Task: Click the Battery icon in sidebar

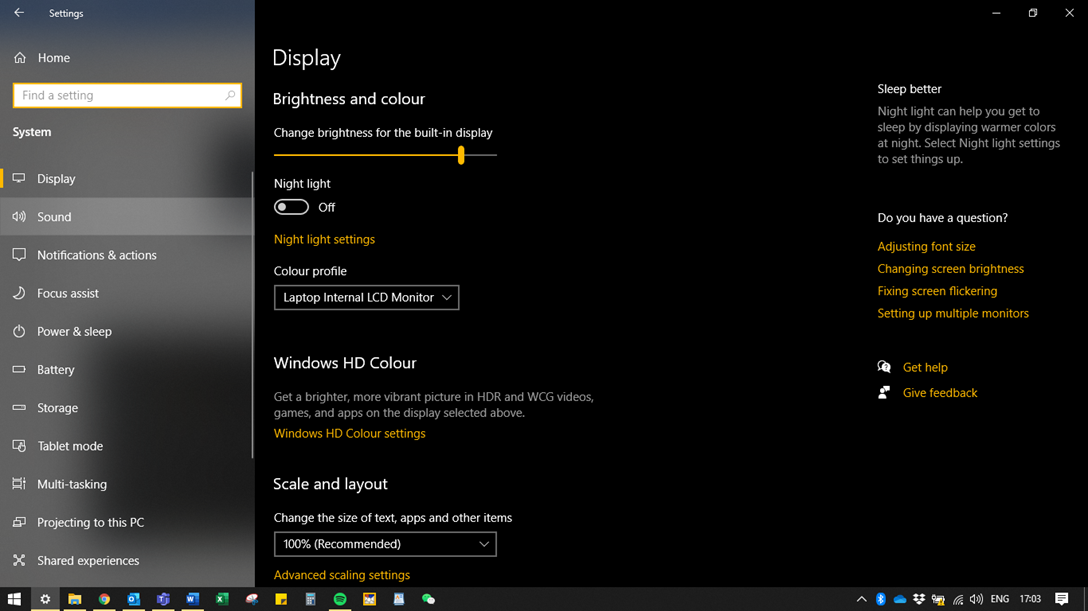Action: (19, 369)
